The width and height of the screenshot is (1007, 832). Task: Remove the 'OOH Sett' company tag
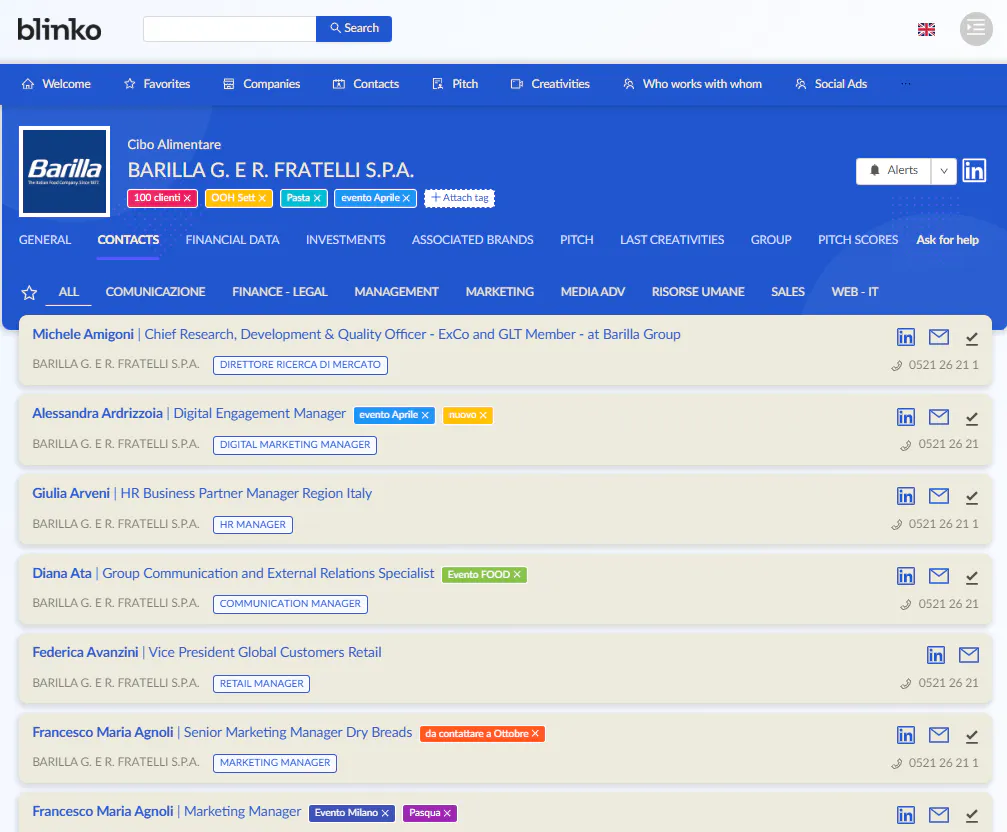(262, 198)
